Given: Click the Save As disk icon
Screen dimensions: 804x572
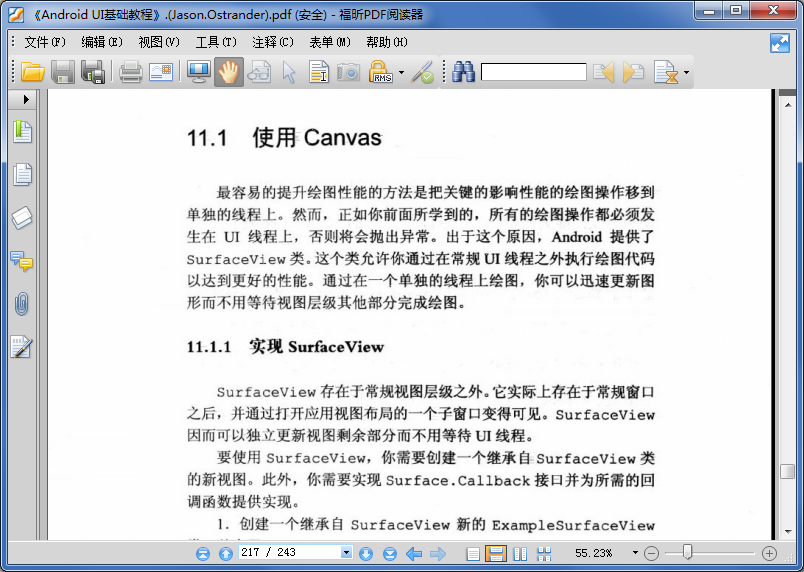Looking at the screenshot, I should [x=93, y=72].
